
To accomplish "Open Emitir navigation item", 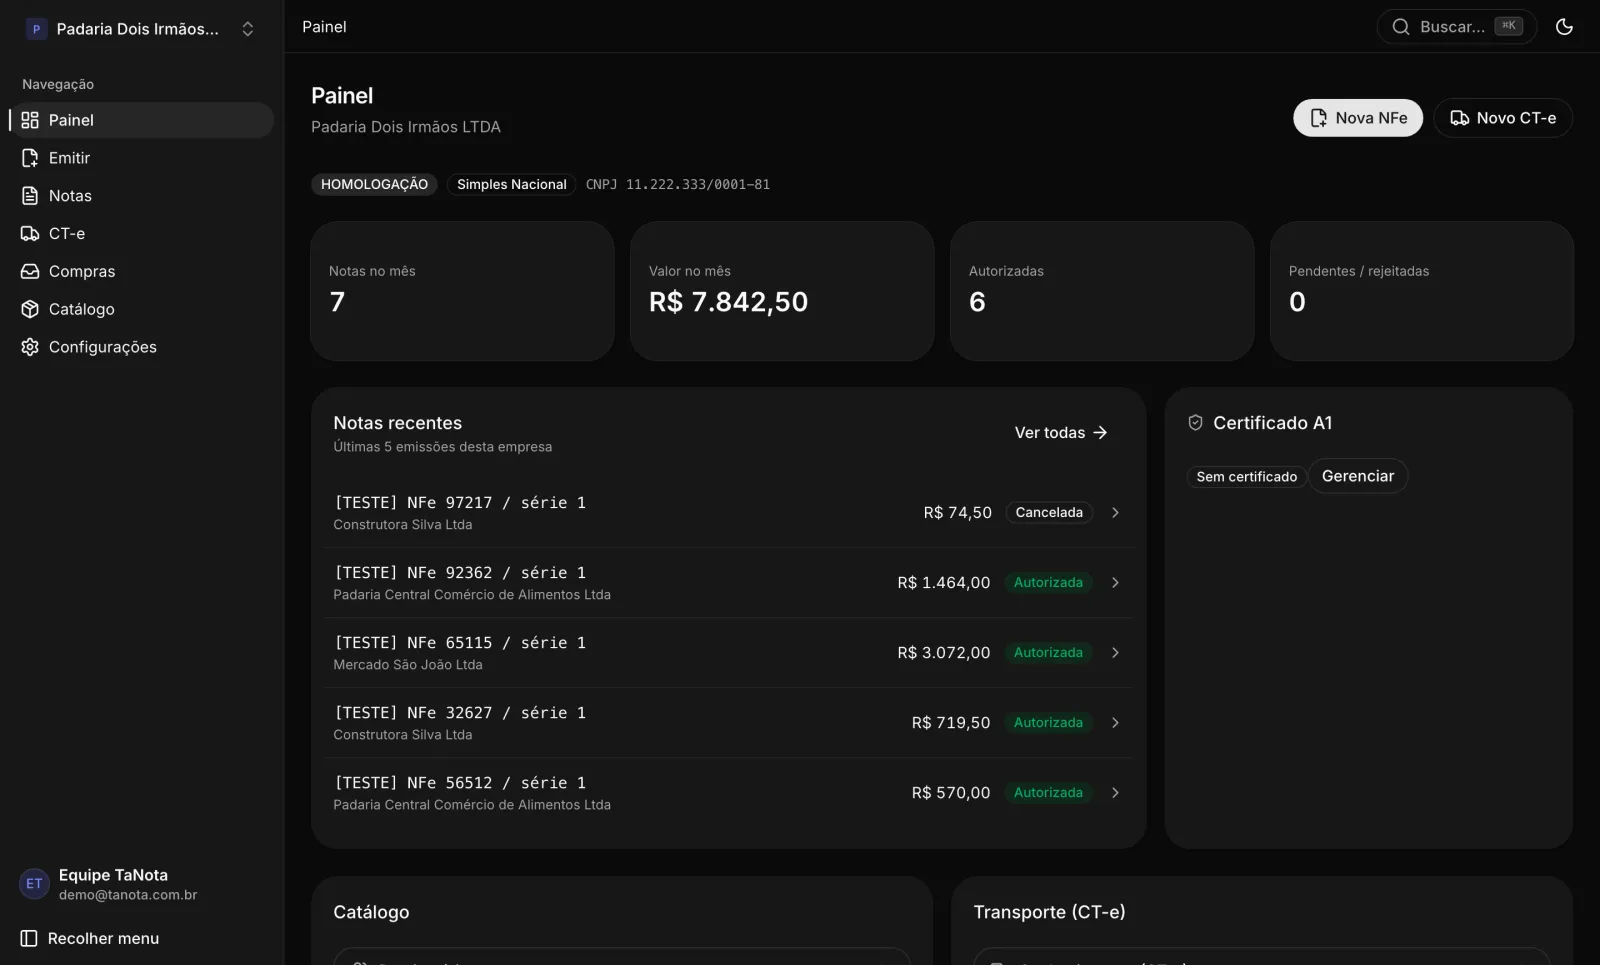I will click(142, 158).
